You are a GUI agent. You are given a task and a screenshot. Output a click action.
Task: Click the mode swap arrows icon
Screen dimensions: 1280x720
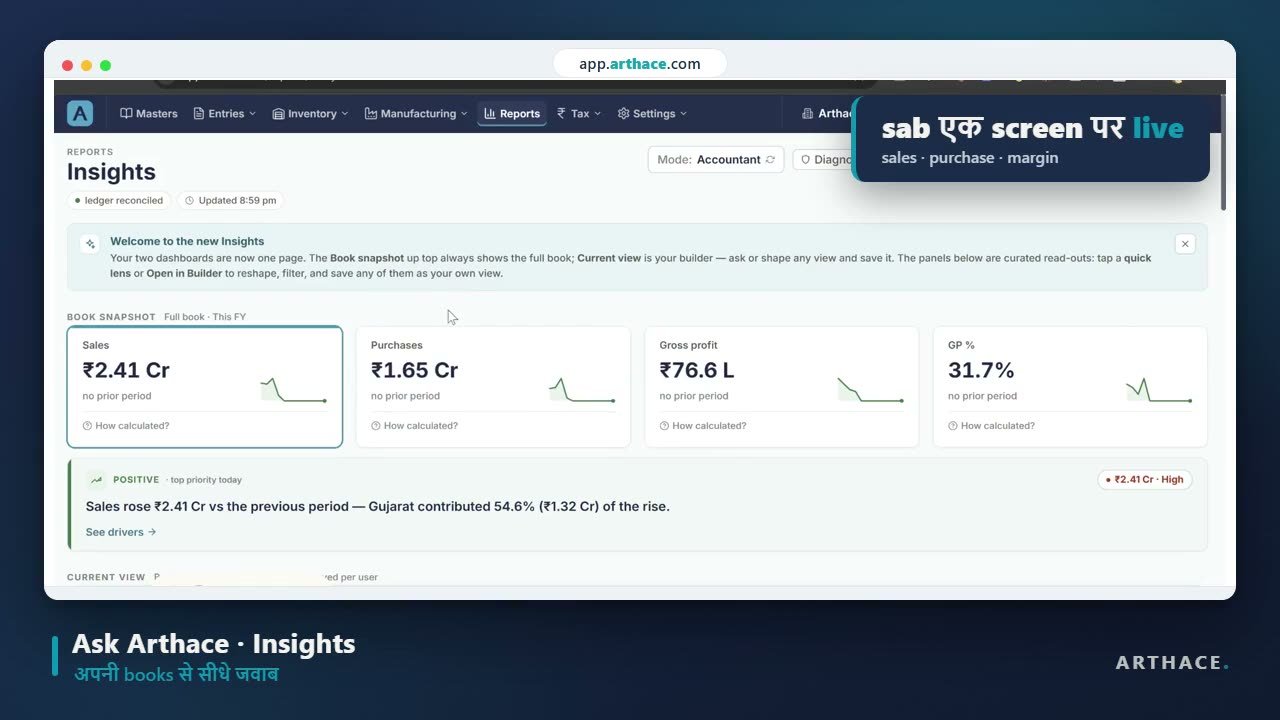770,160
